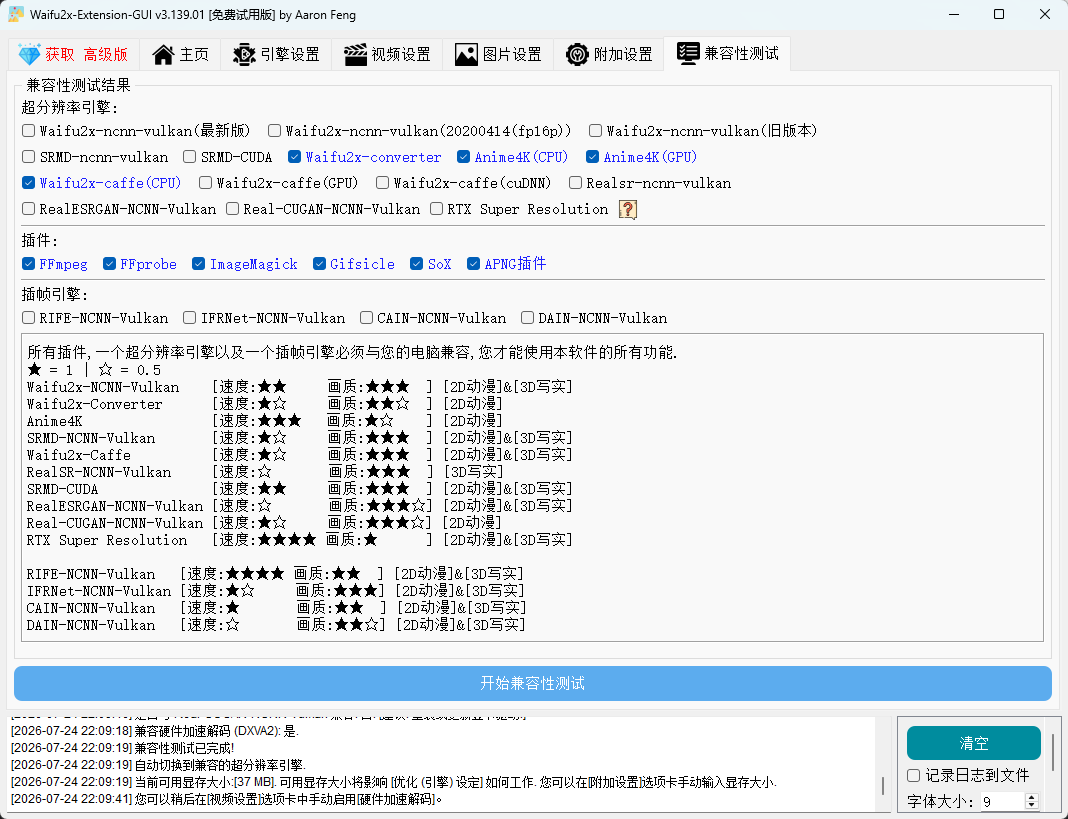Toggle Waifu2x-ncnn-vulkan(20200414(fp16p)) checkbox
This screenshot has width=1068, height=819.
[x=274, y=131]
